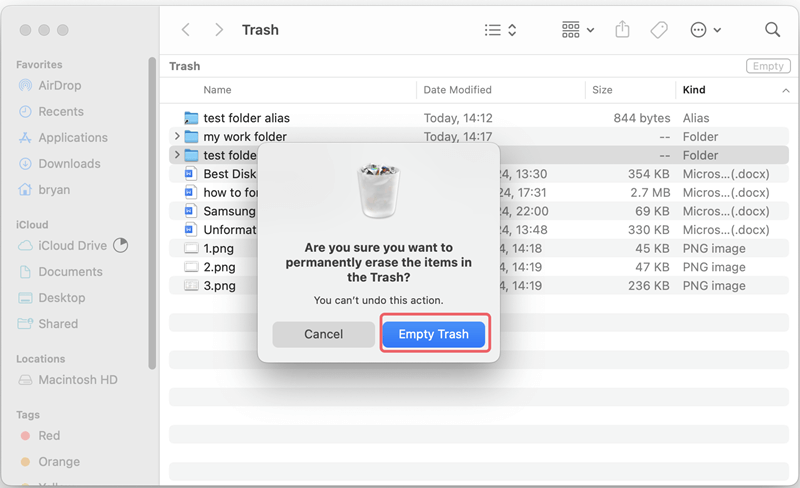Open the list view switcher
800x488 pixels.
tap(500, 30)
